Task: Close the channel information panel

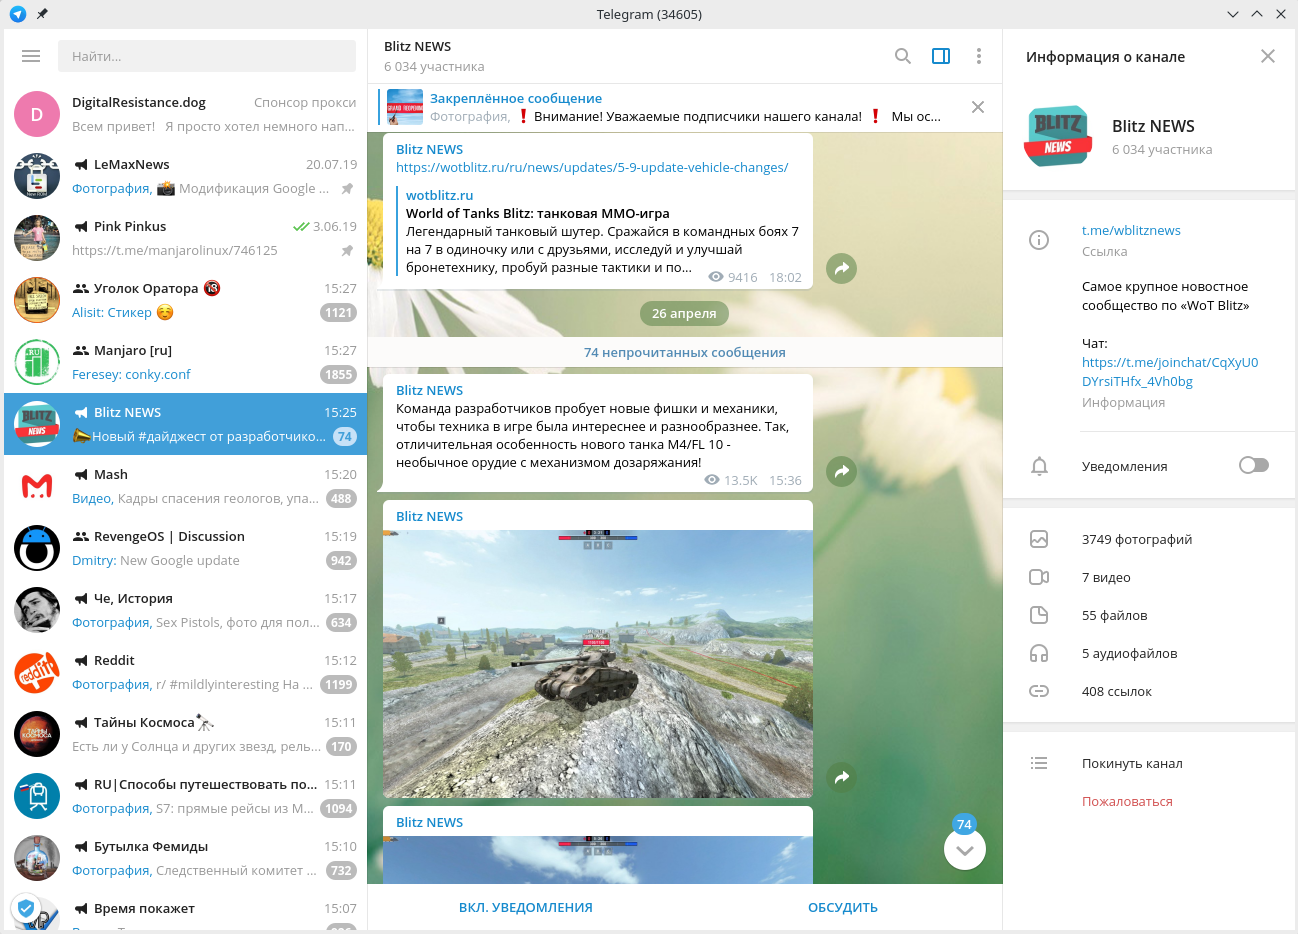Action: coord(1268,56)
